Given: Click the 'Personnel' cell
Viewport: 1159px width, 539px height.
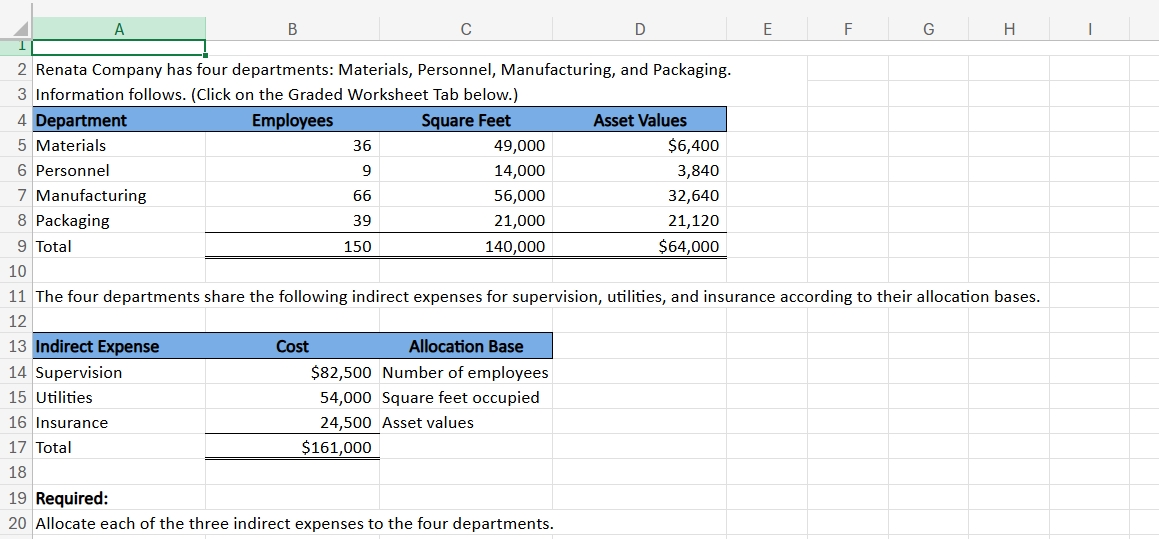Looking at the screenshot, I should pos(119,171).
